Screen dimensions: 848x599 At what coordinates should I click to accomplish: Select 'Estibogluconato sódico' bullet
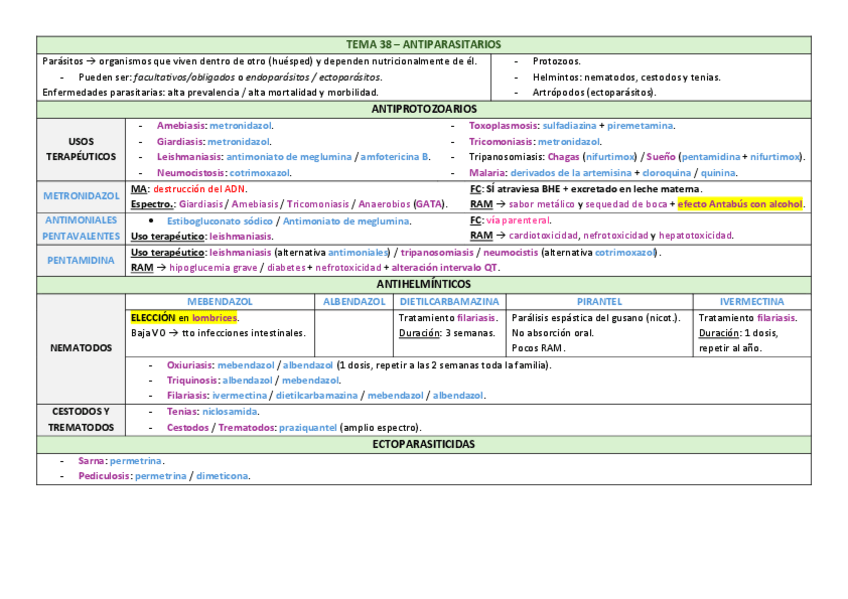220,222
